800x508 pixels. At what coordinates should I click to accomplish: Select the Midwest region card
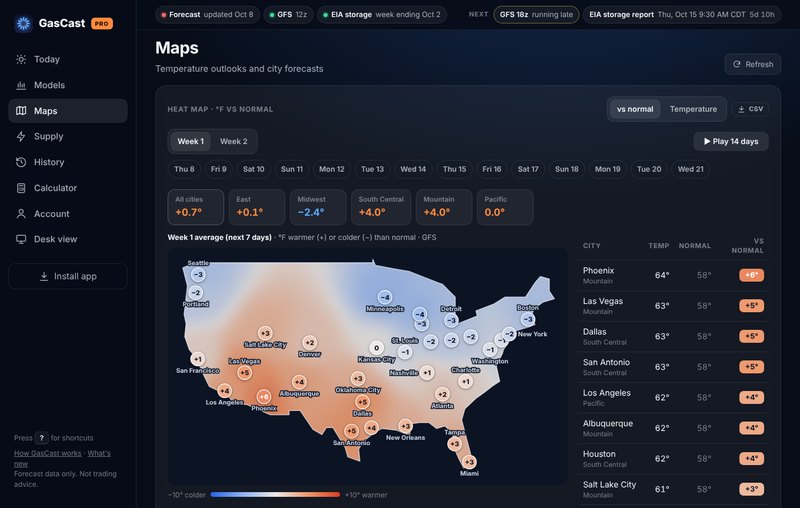(318, 207)
